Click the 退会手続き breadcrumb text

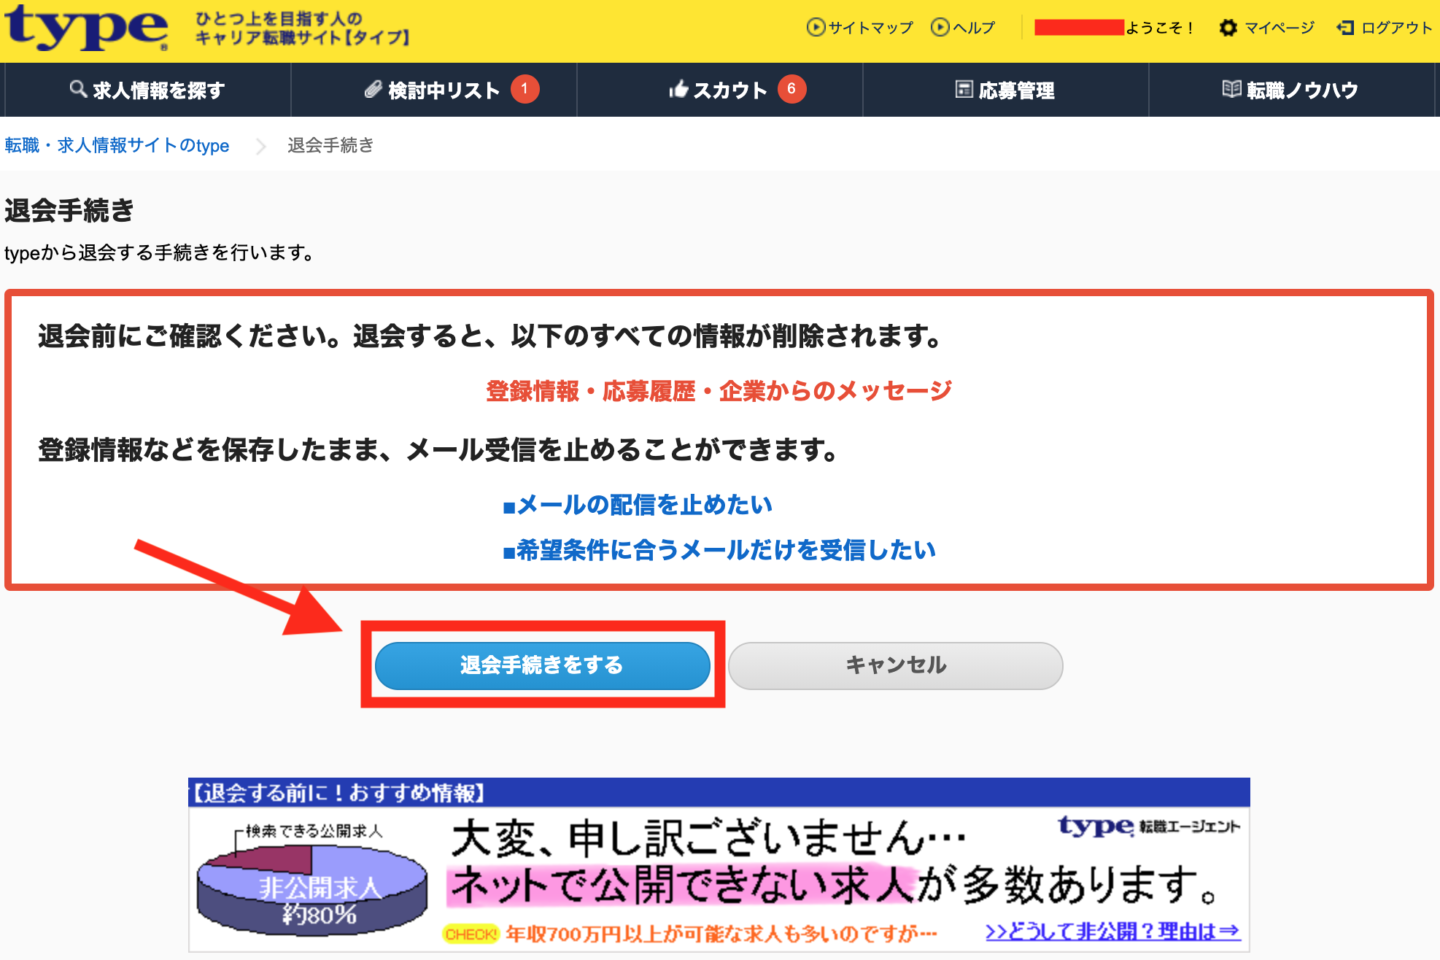pos(331,146)
